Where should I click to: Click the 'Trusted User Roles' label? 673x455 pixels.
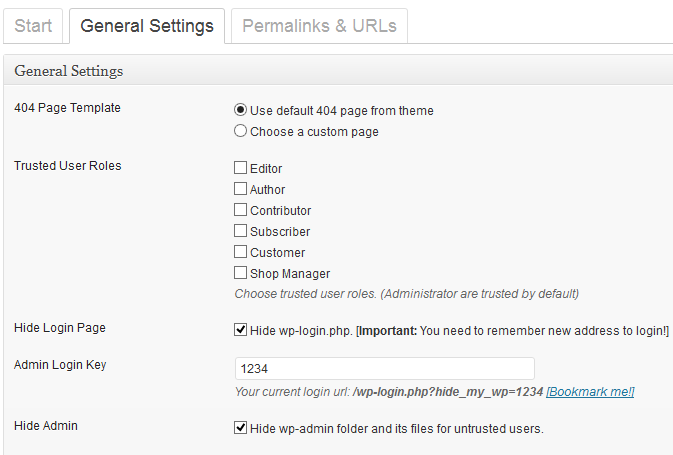tap(68, 165)
